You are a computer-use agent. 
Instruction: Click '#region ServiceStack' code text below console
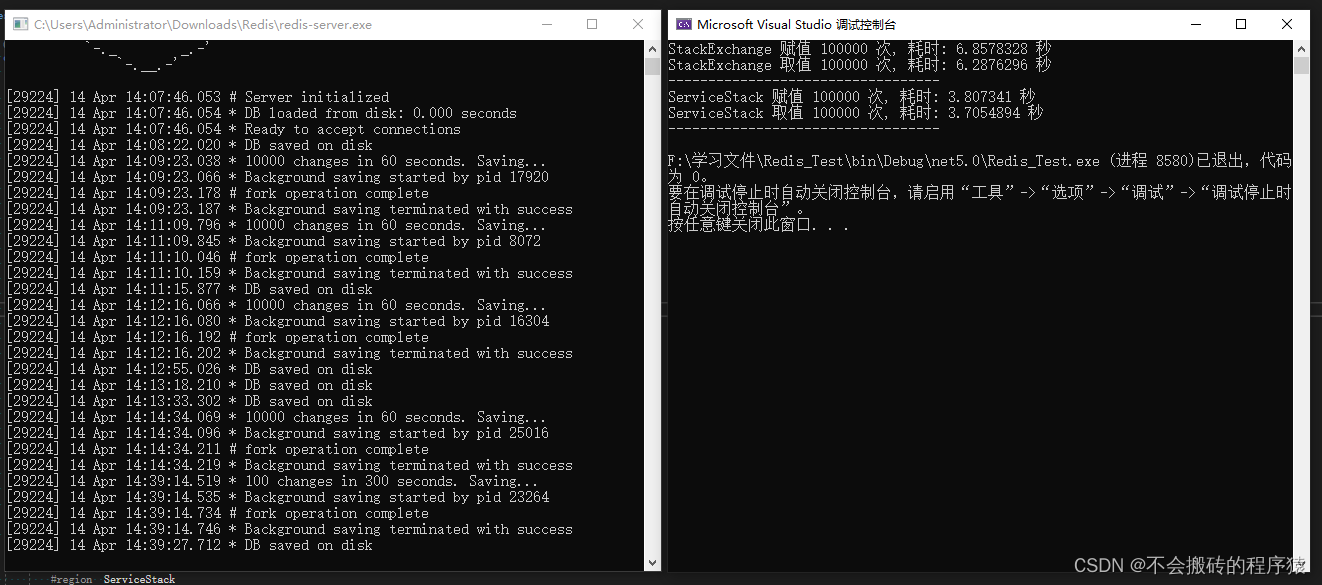click(x=113, y=579)
